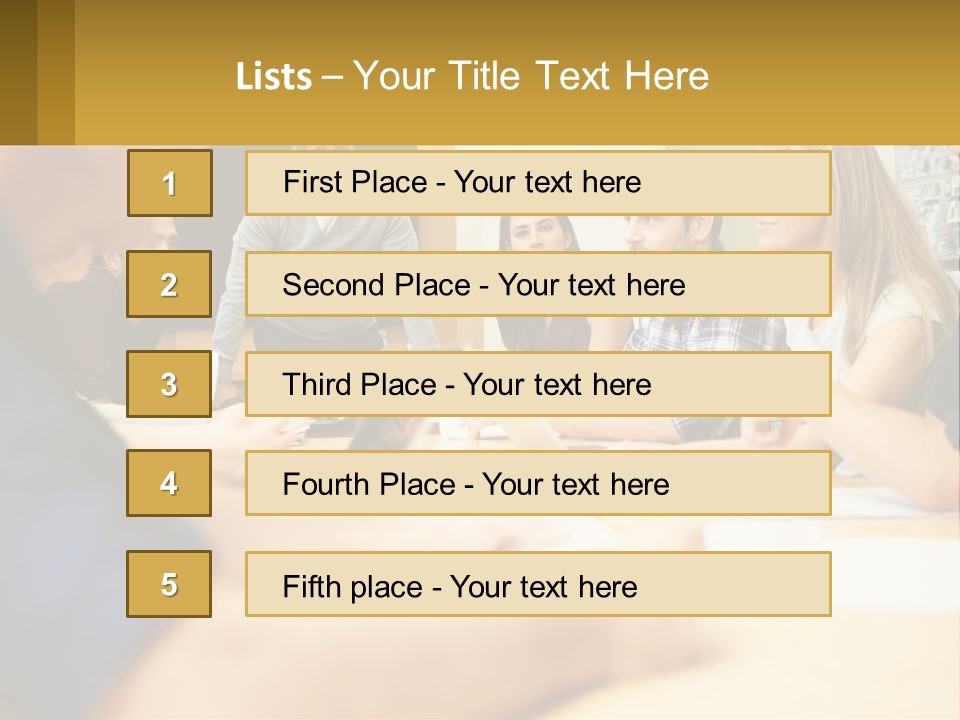Image resolution: width=960 pixels, height=720 pixels.
Task: Click the Fourth Place text bar
Action: [538, 483]
